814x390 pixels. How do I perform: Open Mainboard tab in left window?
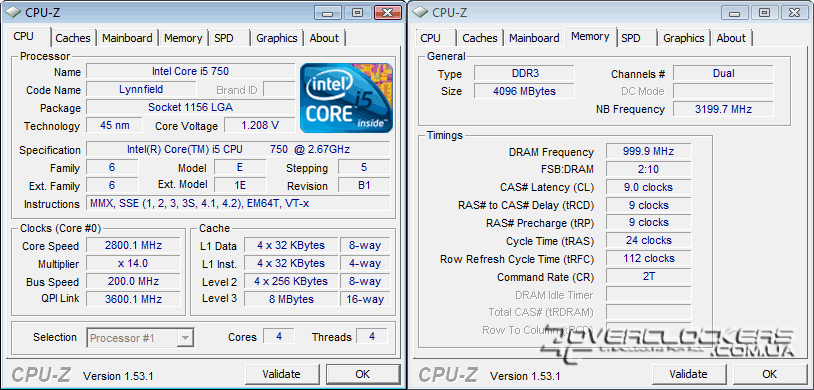point(127,38)
